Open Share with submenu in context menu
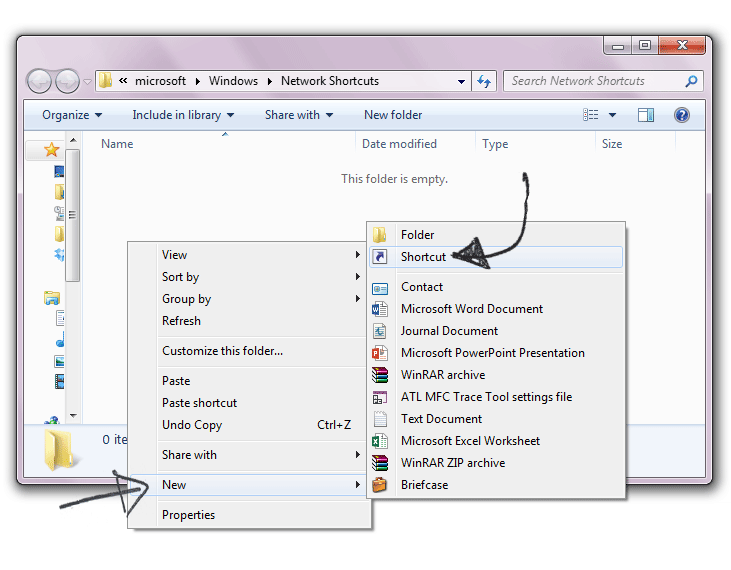731x570 pixels. click(x=261, y=454)
